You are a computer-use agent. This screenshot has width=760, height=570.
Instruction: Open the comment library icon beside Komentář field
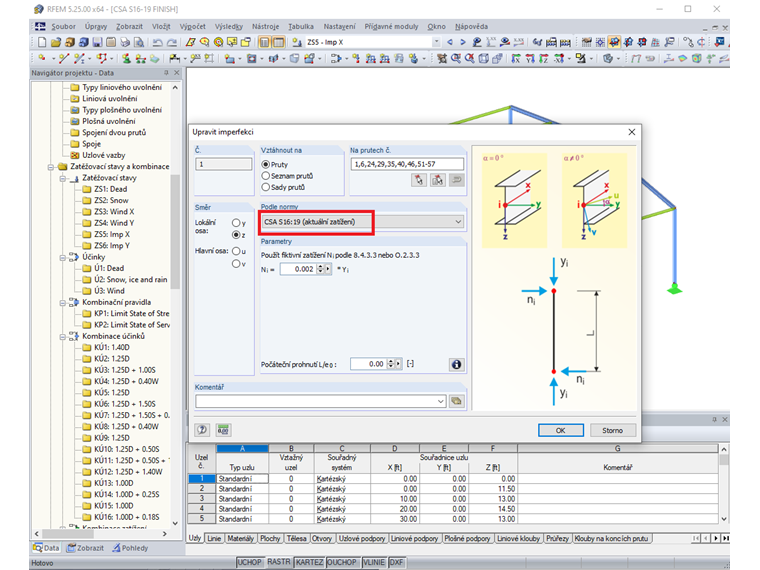click(456, 401)
